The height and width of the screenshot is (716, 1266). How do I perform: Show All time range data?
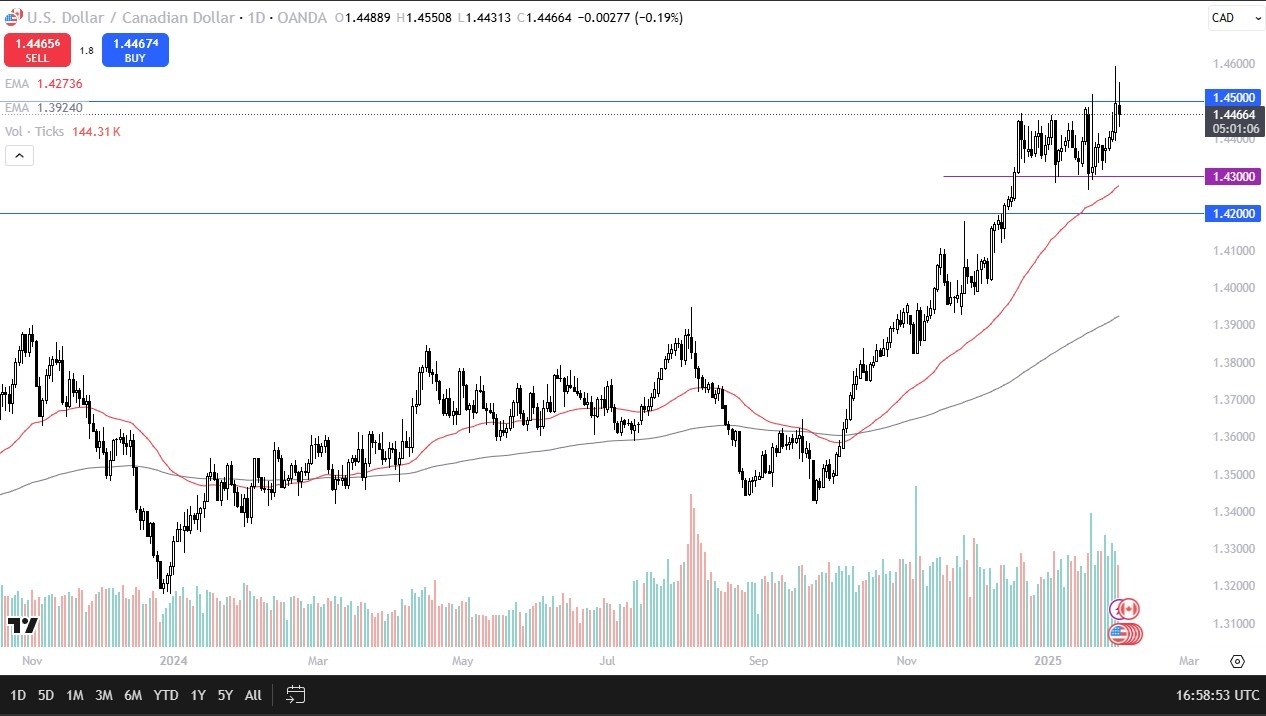[253, 695]
